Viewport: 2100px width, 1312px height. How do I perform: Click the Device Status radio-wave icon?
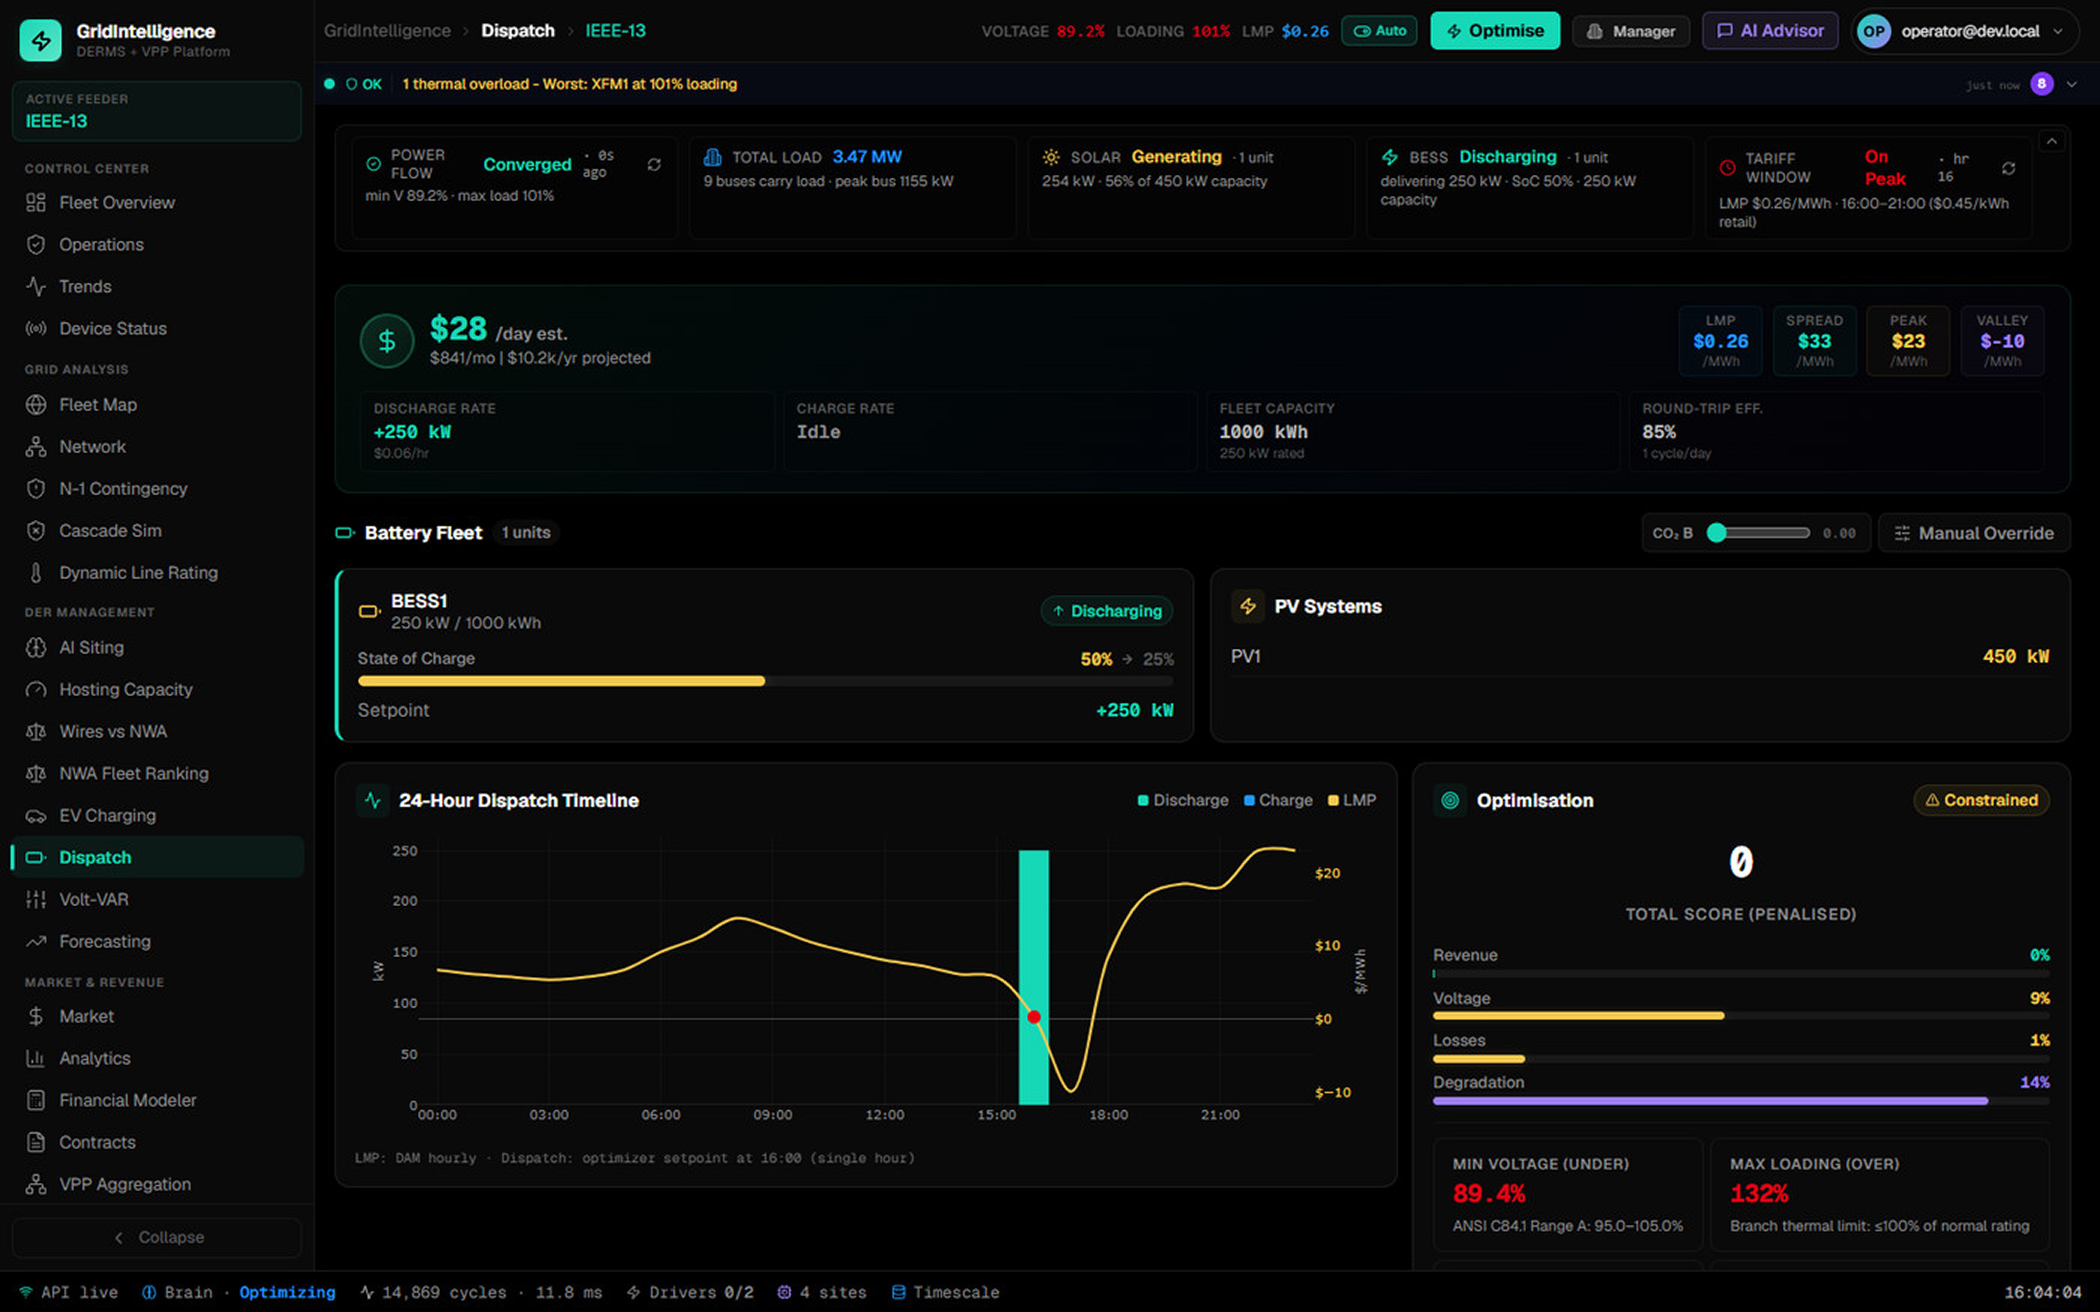tap(36, 329)
